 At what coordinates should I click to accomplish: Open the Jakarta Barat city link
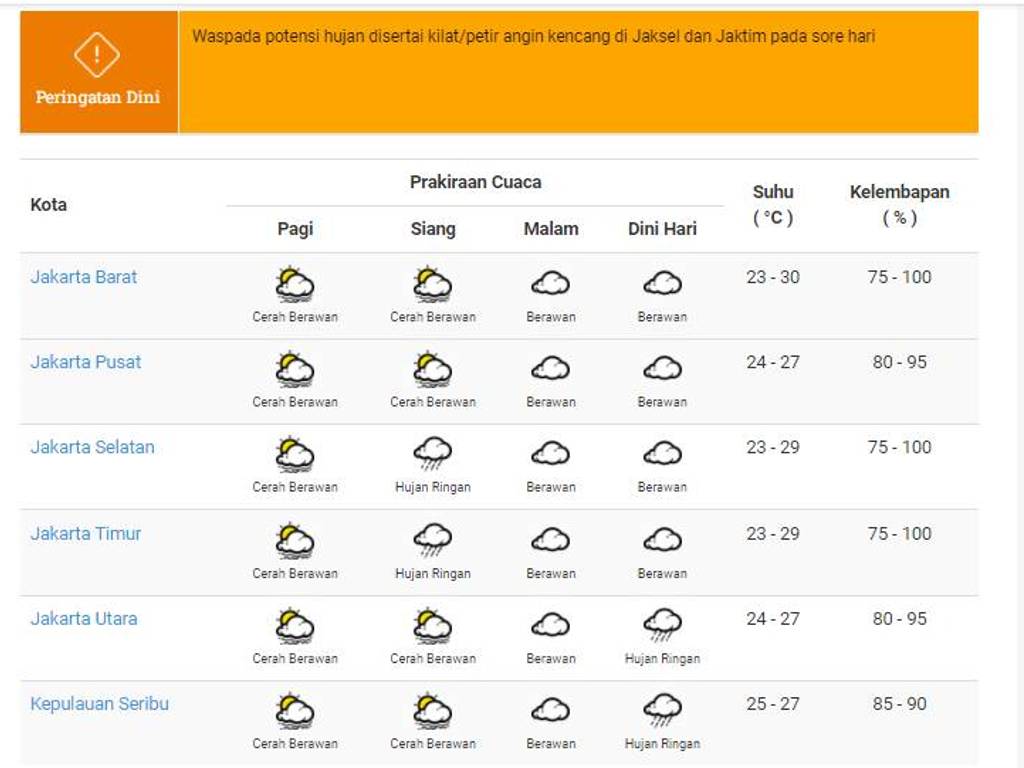click(84, 277)
